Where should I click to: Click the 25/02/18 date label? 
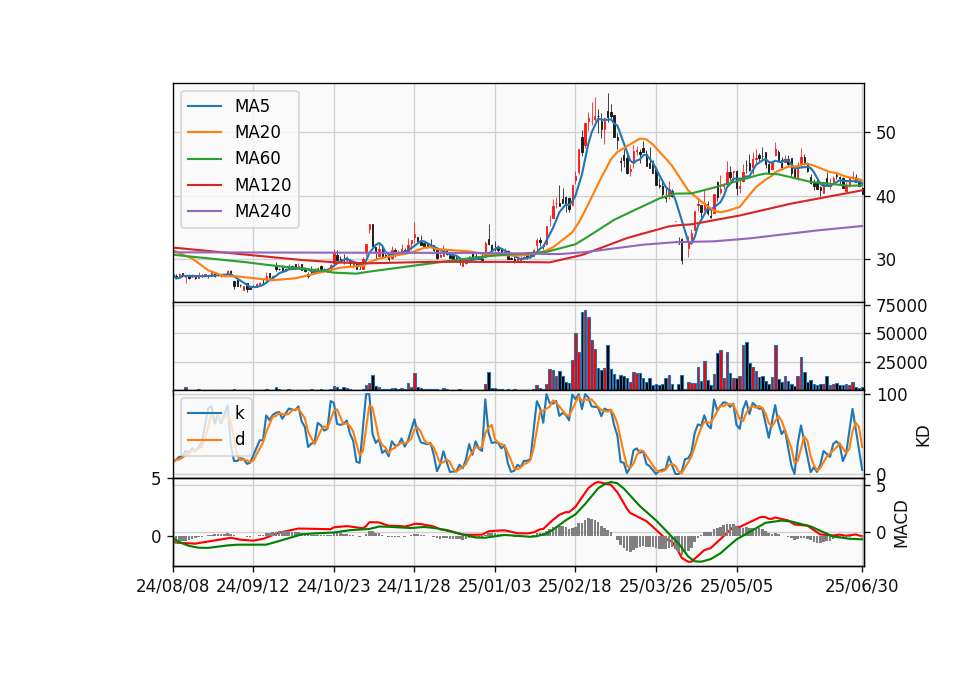[x=575, y=587]
